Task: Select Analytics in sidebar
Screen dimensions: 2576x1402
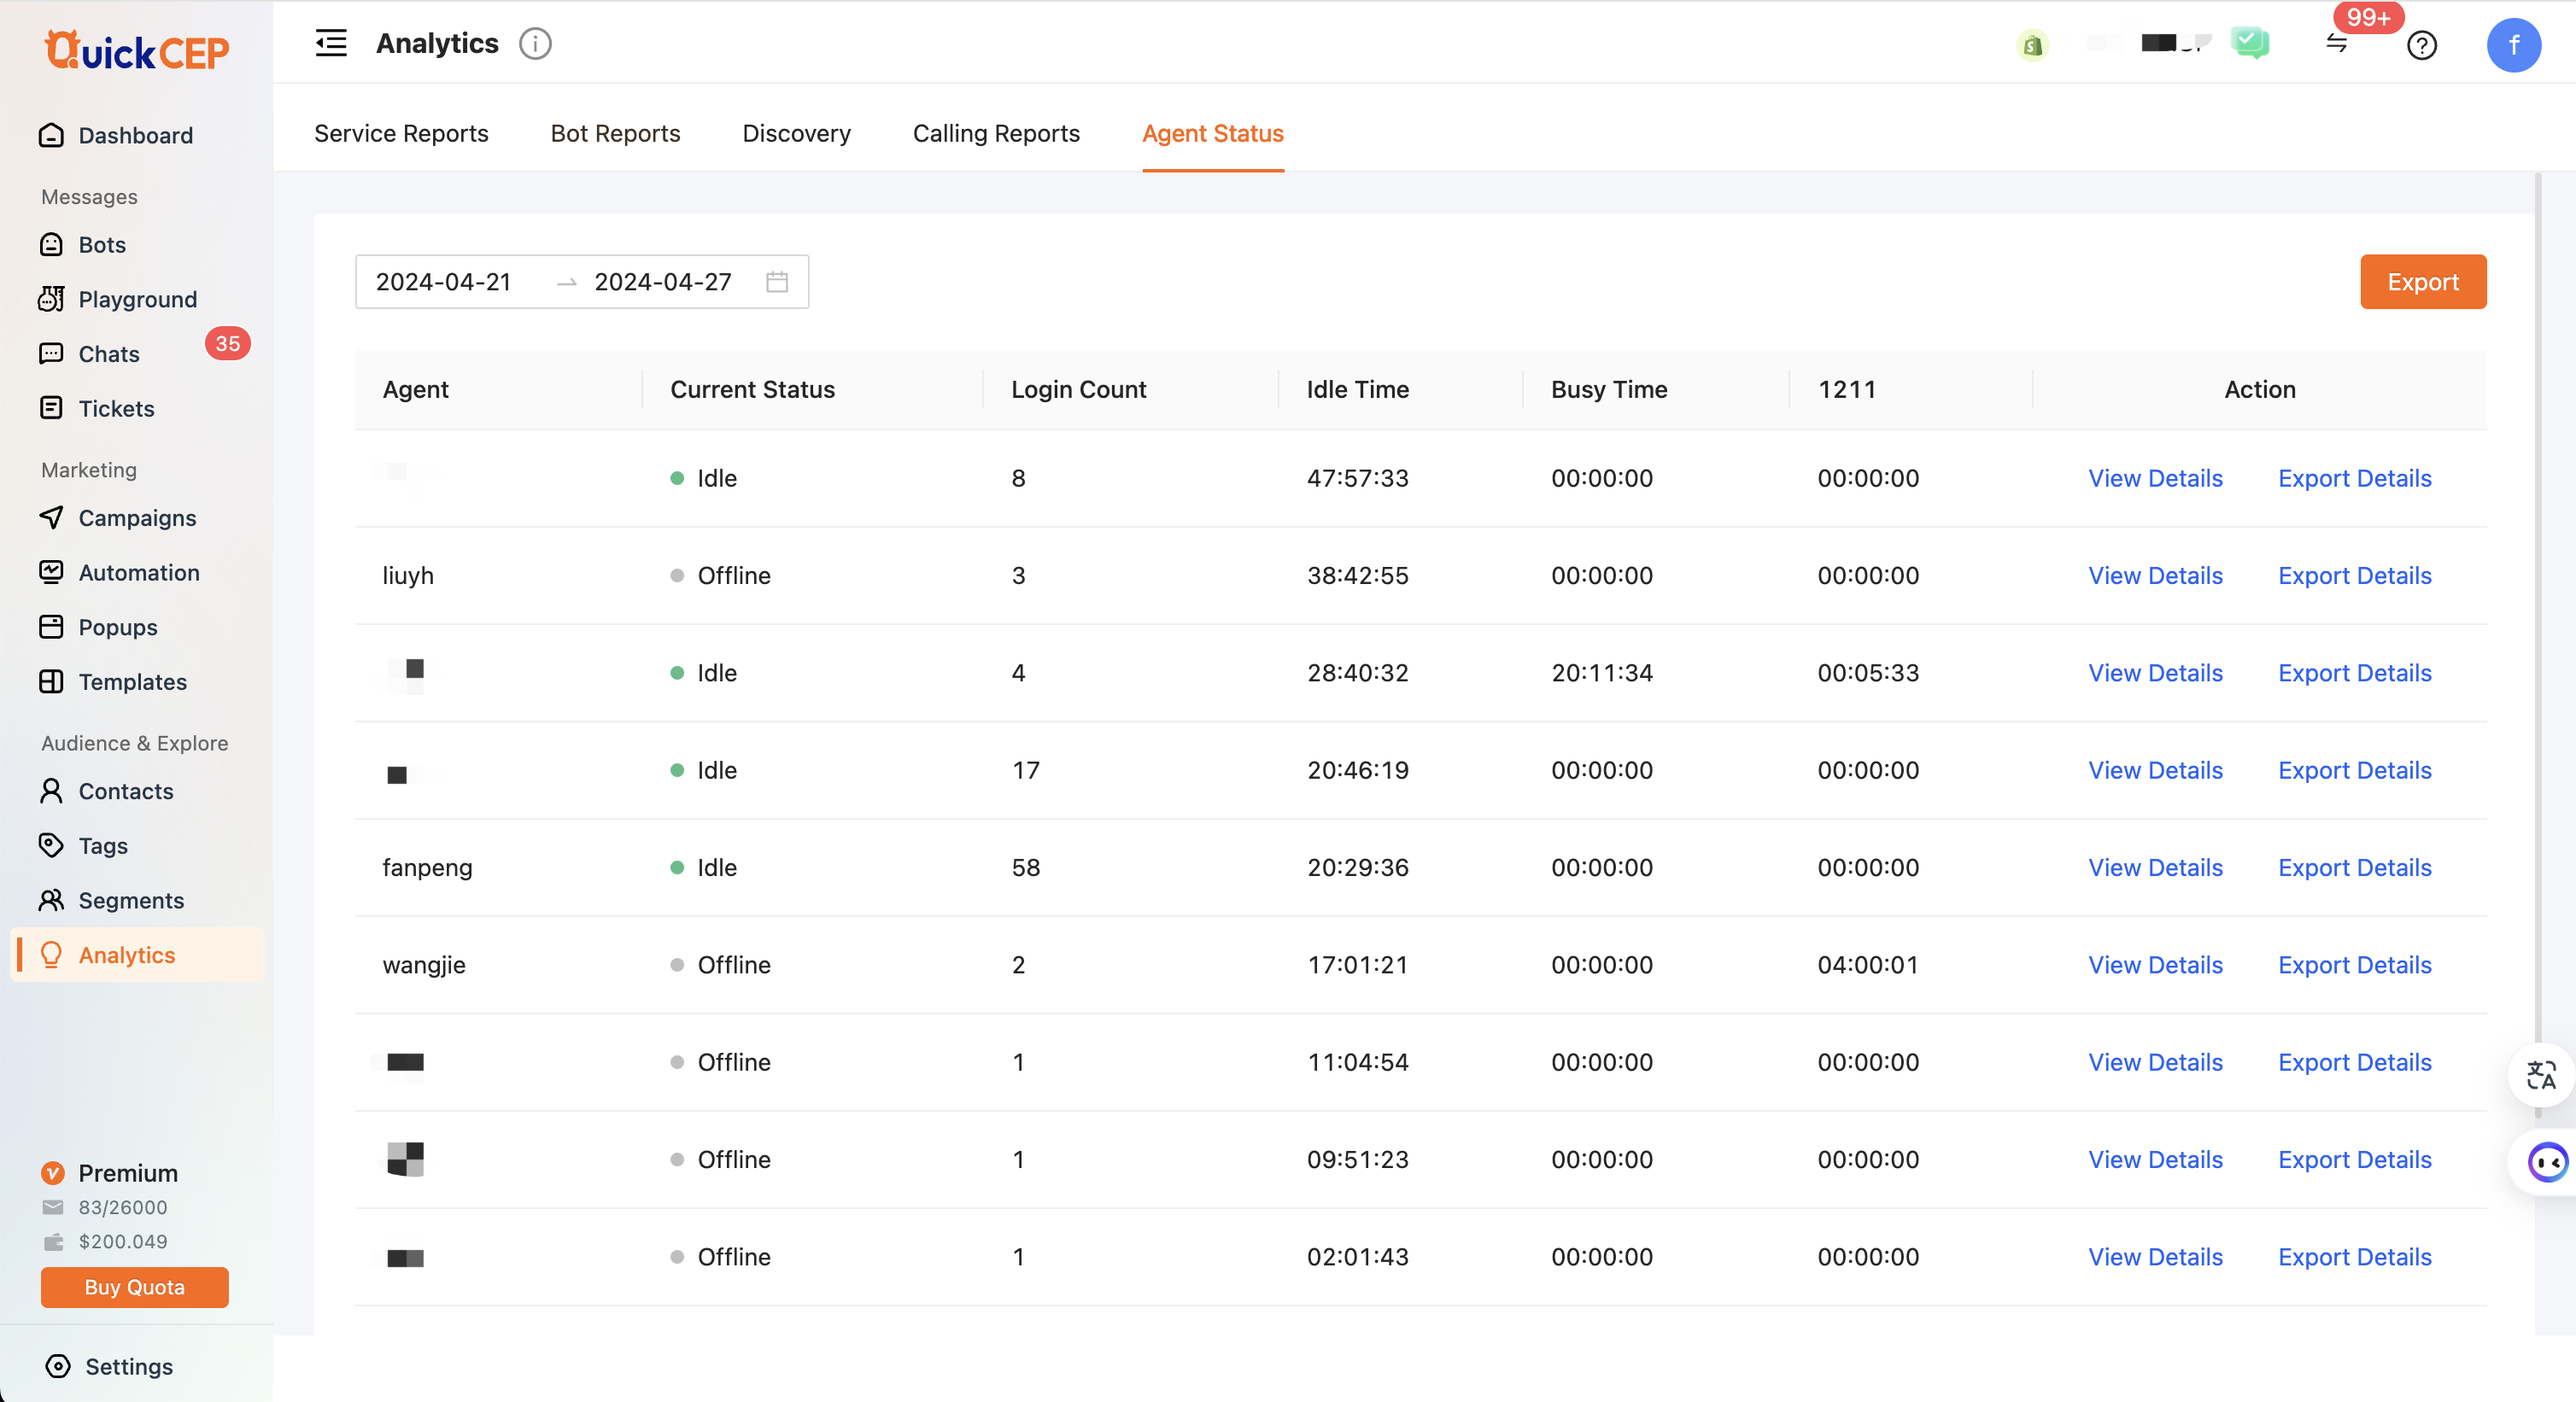Action: point(137,955)
